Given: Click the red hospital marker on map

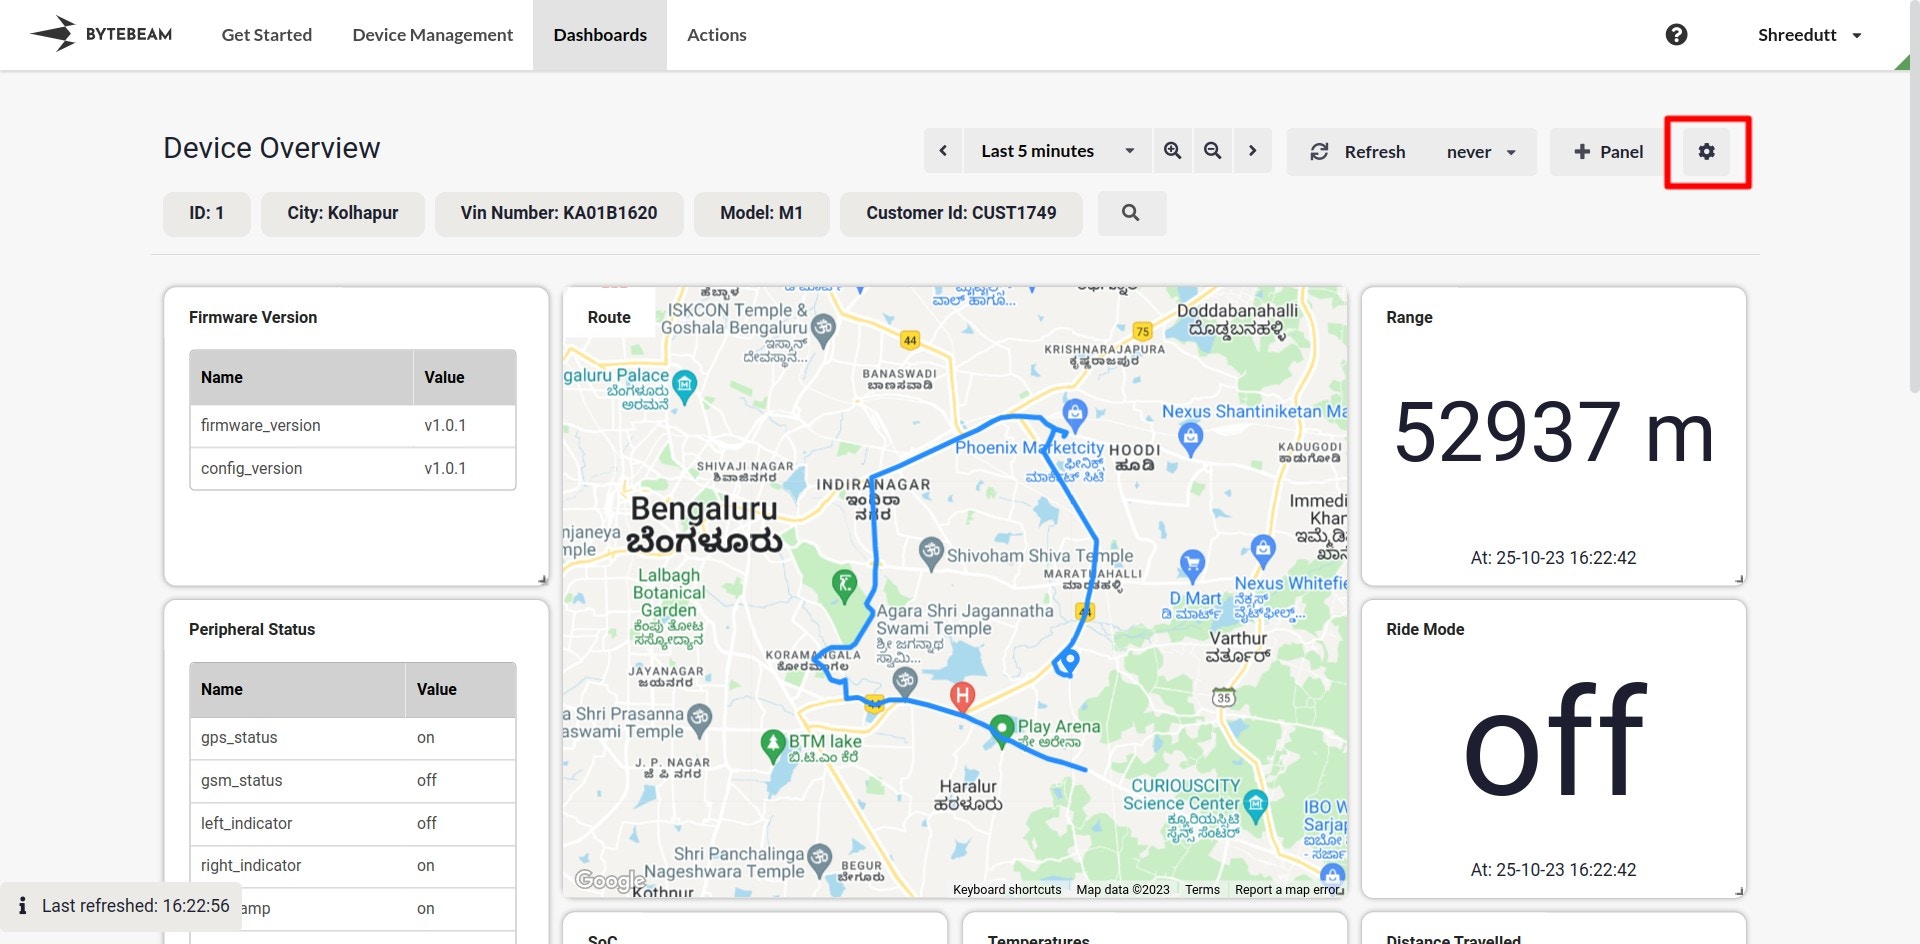Looking at the screenshot, I should tap(962, 695).
